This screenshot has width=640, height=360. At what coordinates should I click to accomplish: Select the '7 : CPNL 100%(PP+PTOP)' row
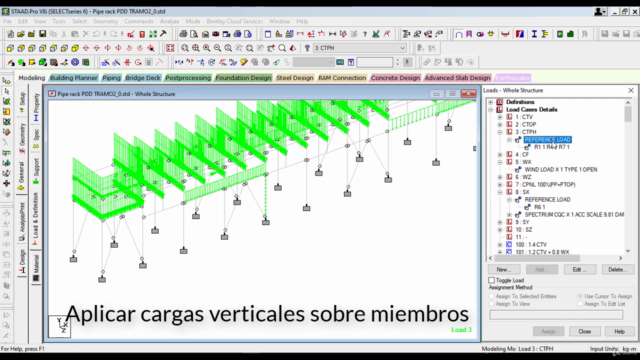pyautogui.click(x=545, y=184)
